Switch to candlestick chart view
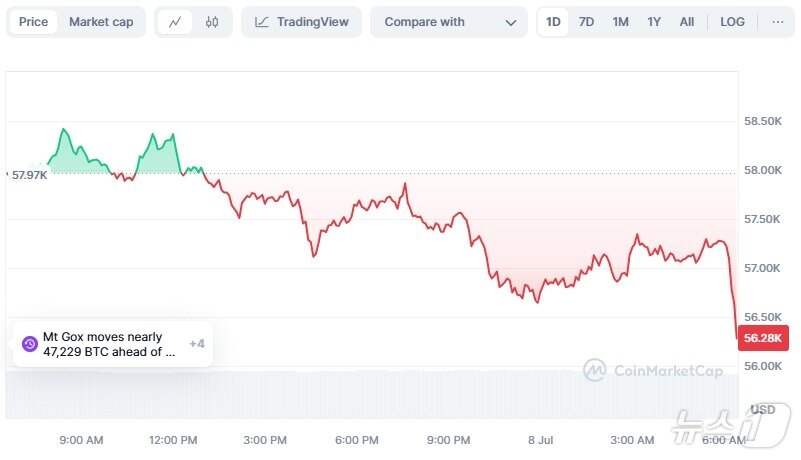The image size is (801, 460). point(211,22)
